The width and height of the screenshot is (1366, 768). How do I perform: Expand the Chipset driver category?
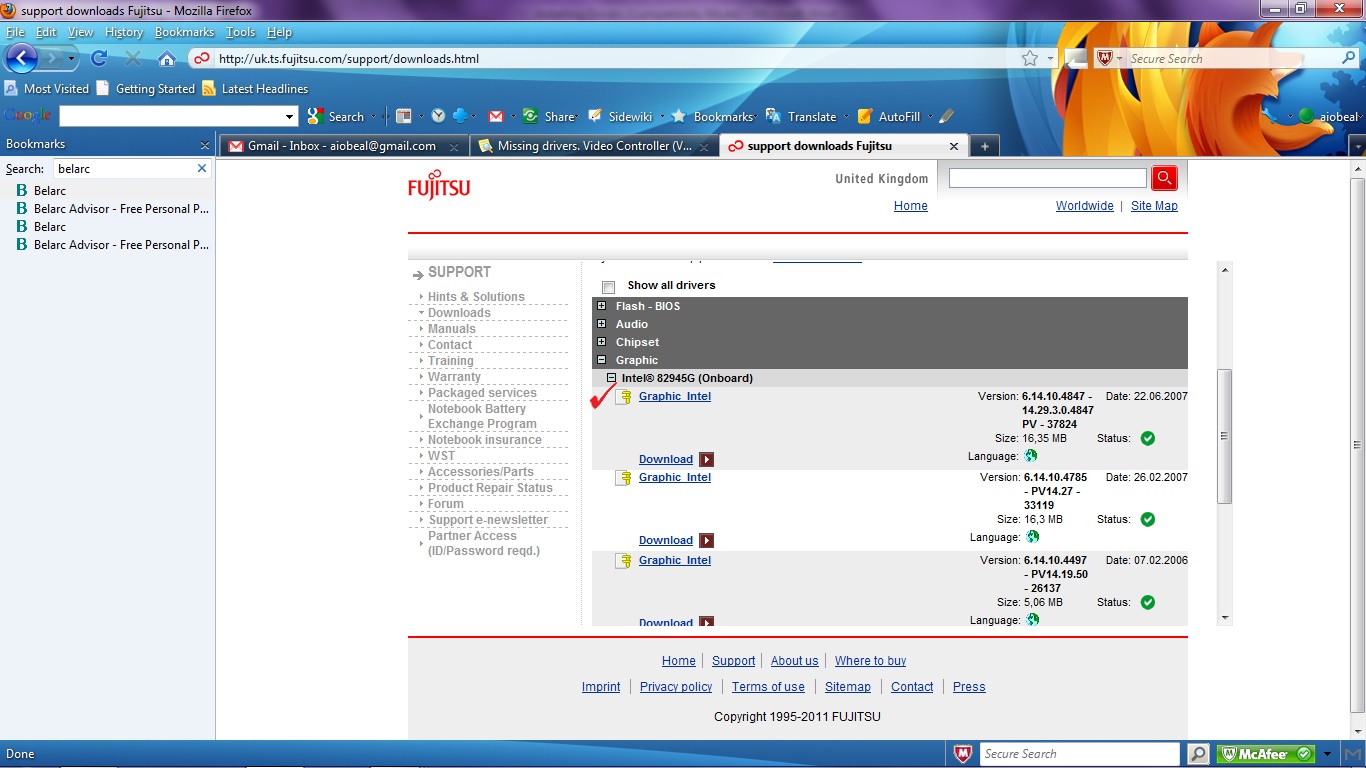(x=601, y=342)
